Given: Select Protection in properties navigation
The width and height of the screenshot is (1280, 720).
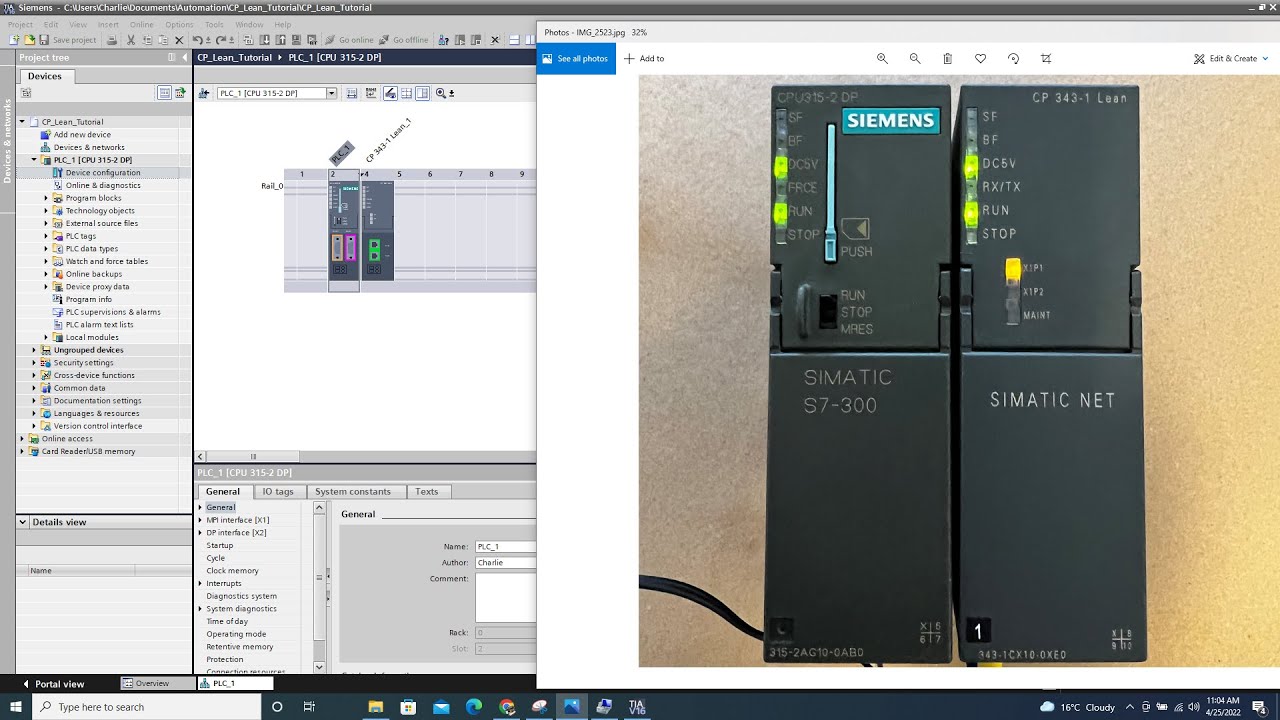Looking at the screenshot, I should click(225, 659).
